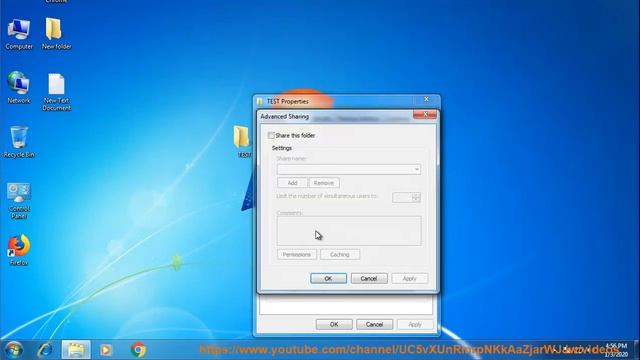Open Windows Media Player from the taskbar
Viewport: 640px width, 360px height.
[106, 350]
